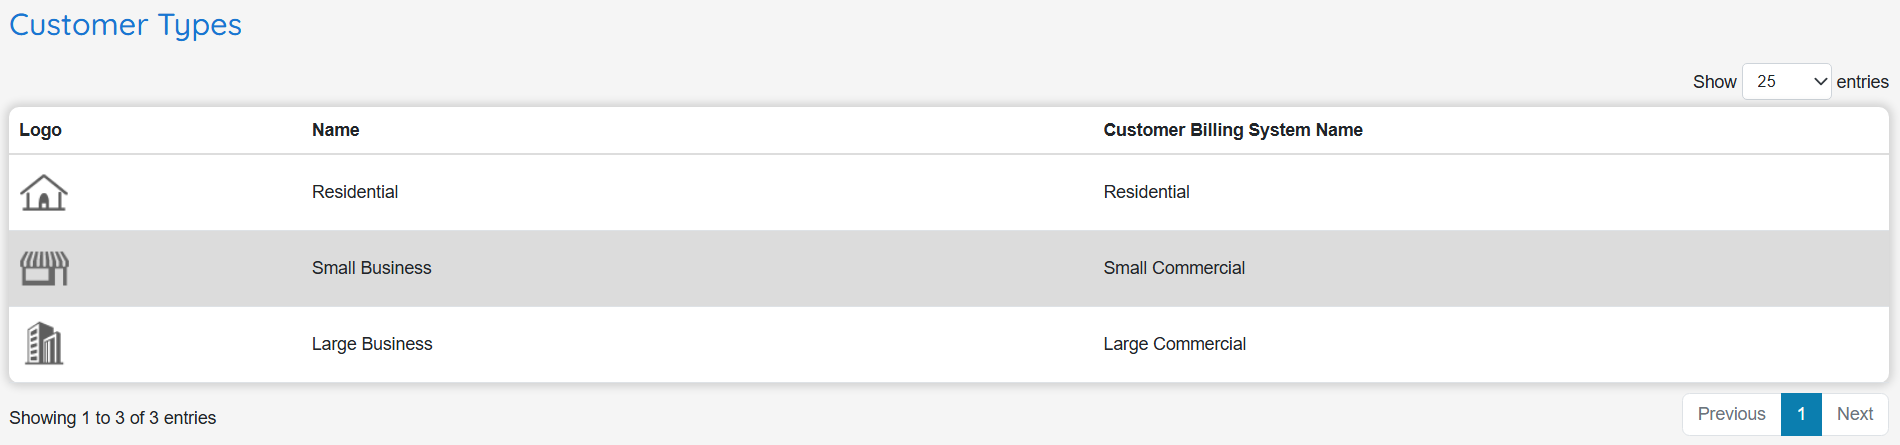Screen dimensions: 1900x445
Task: Click the dropdown arrow beside 25
Action: coord(1820,82)
